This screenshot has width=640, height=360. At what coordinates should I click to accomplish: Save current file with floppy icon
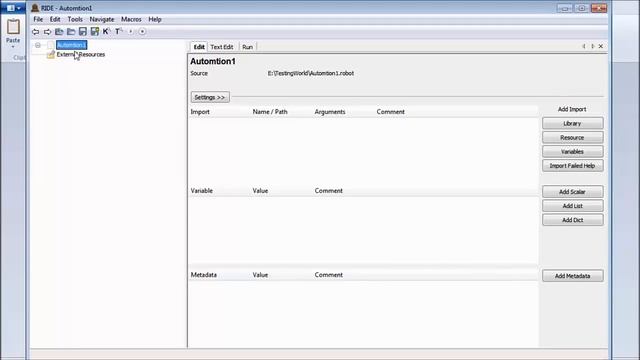(83, 31)
